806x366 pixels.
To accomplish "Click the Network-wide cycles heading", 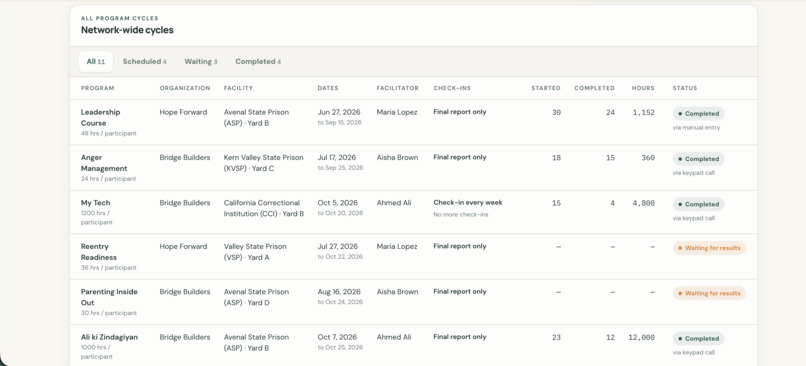I will coord(127,30).
